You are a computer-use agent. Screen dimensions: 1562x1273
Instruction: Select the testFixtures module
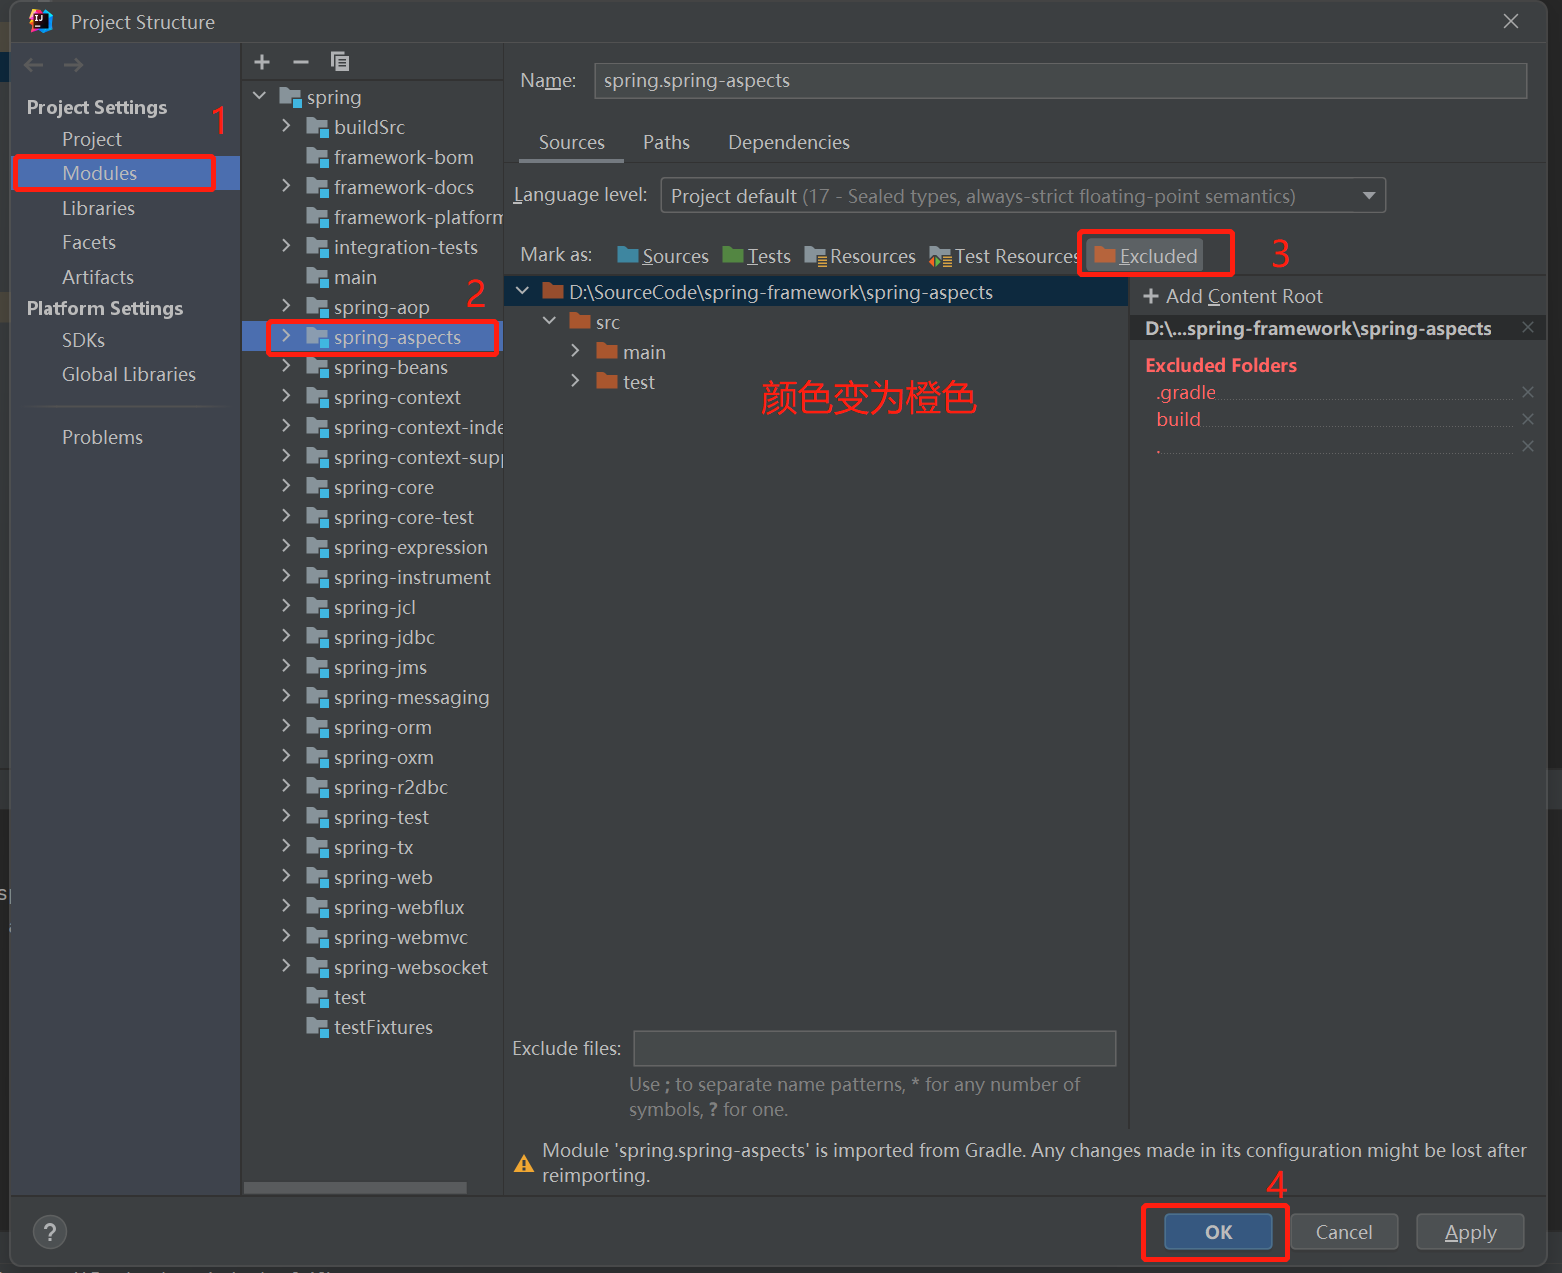pyautogui.click(x=383, y=1027)
